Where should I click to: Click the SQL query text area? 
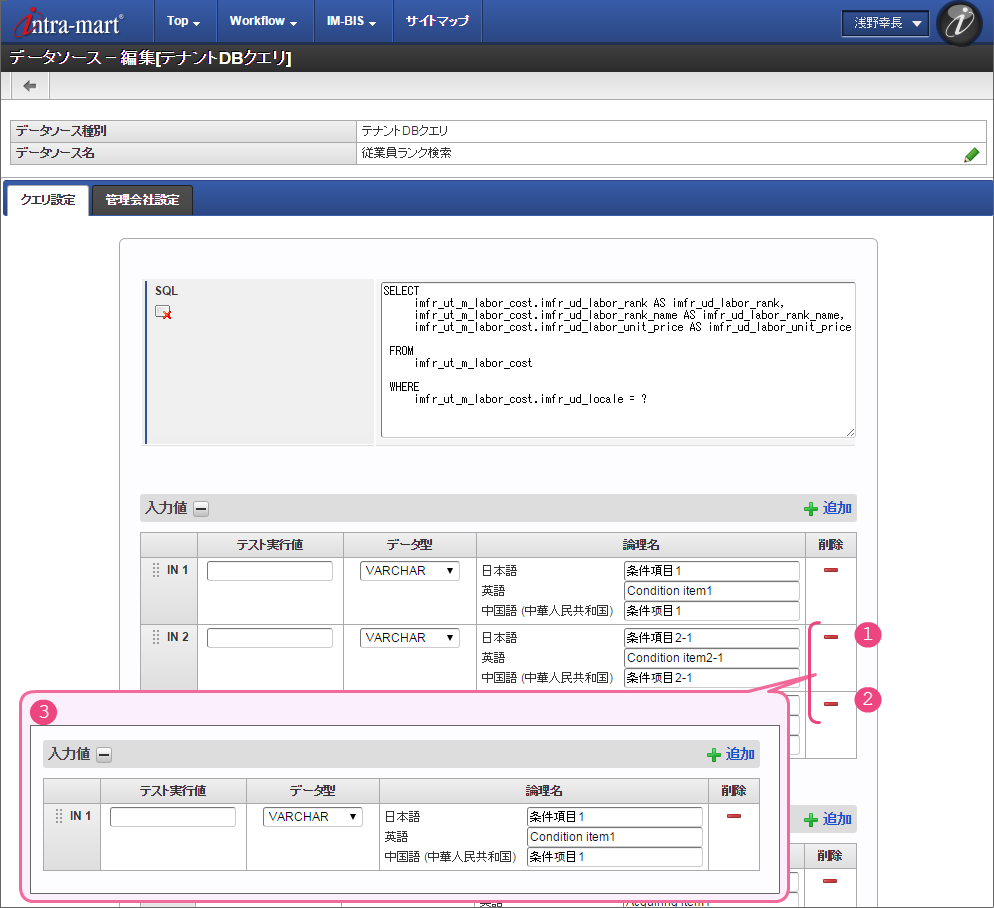617,360
